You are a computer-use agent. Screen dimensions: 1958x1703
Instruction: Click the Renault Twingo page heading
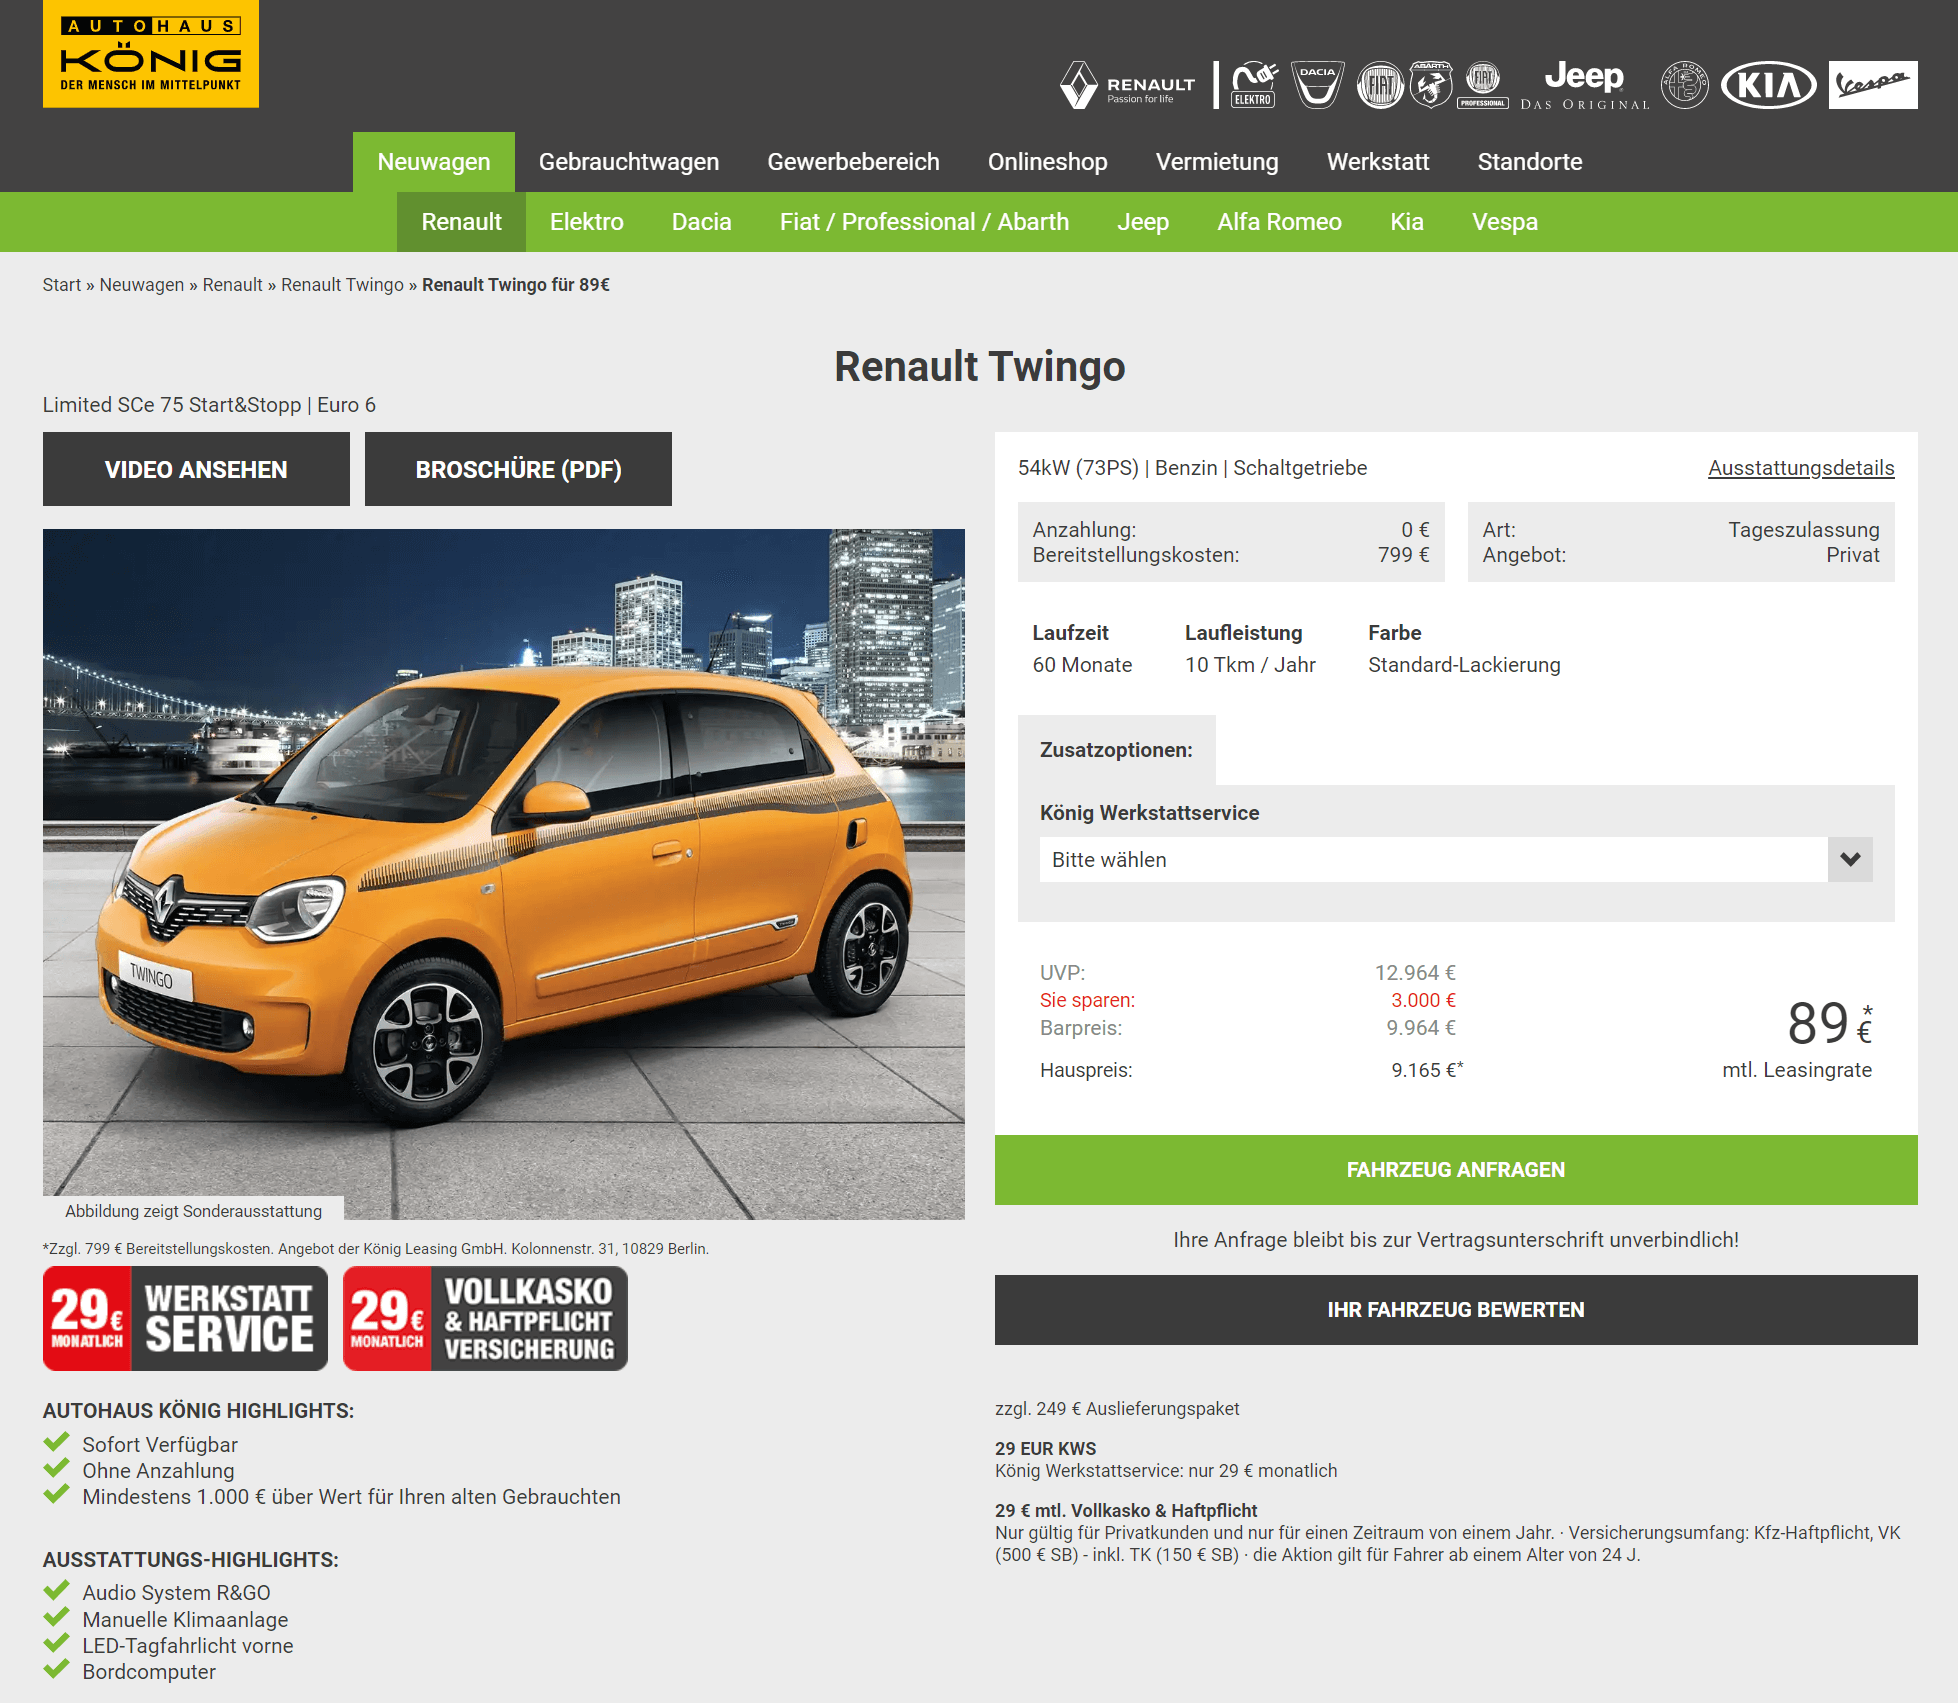coord(980,366)
